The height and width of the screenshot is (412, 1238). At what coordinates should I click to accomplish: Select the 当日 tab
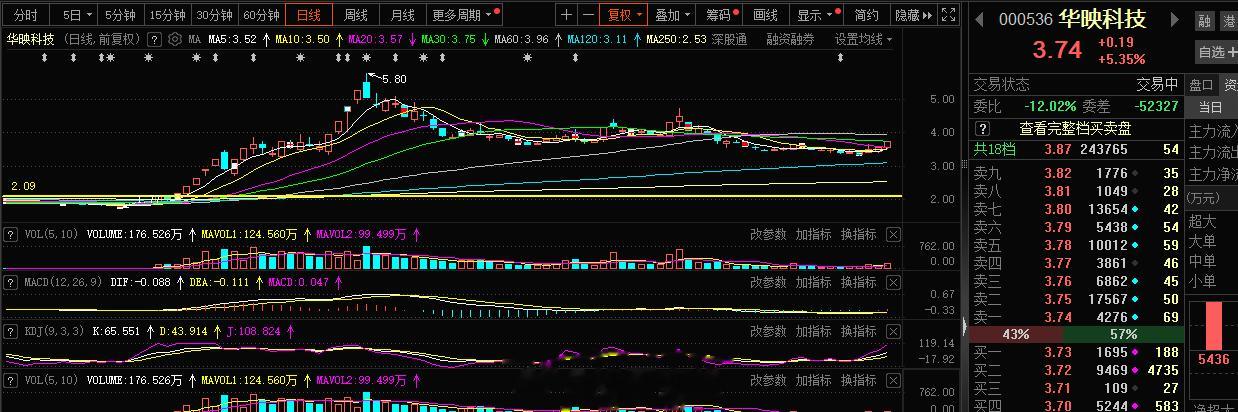(1210, 107)
